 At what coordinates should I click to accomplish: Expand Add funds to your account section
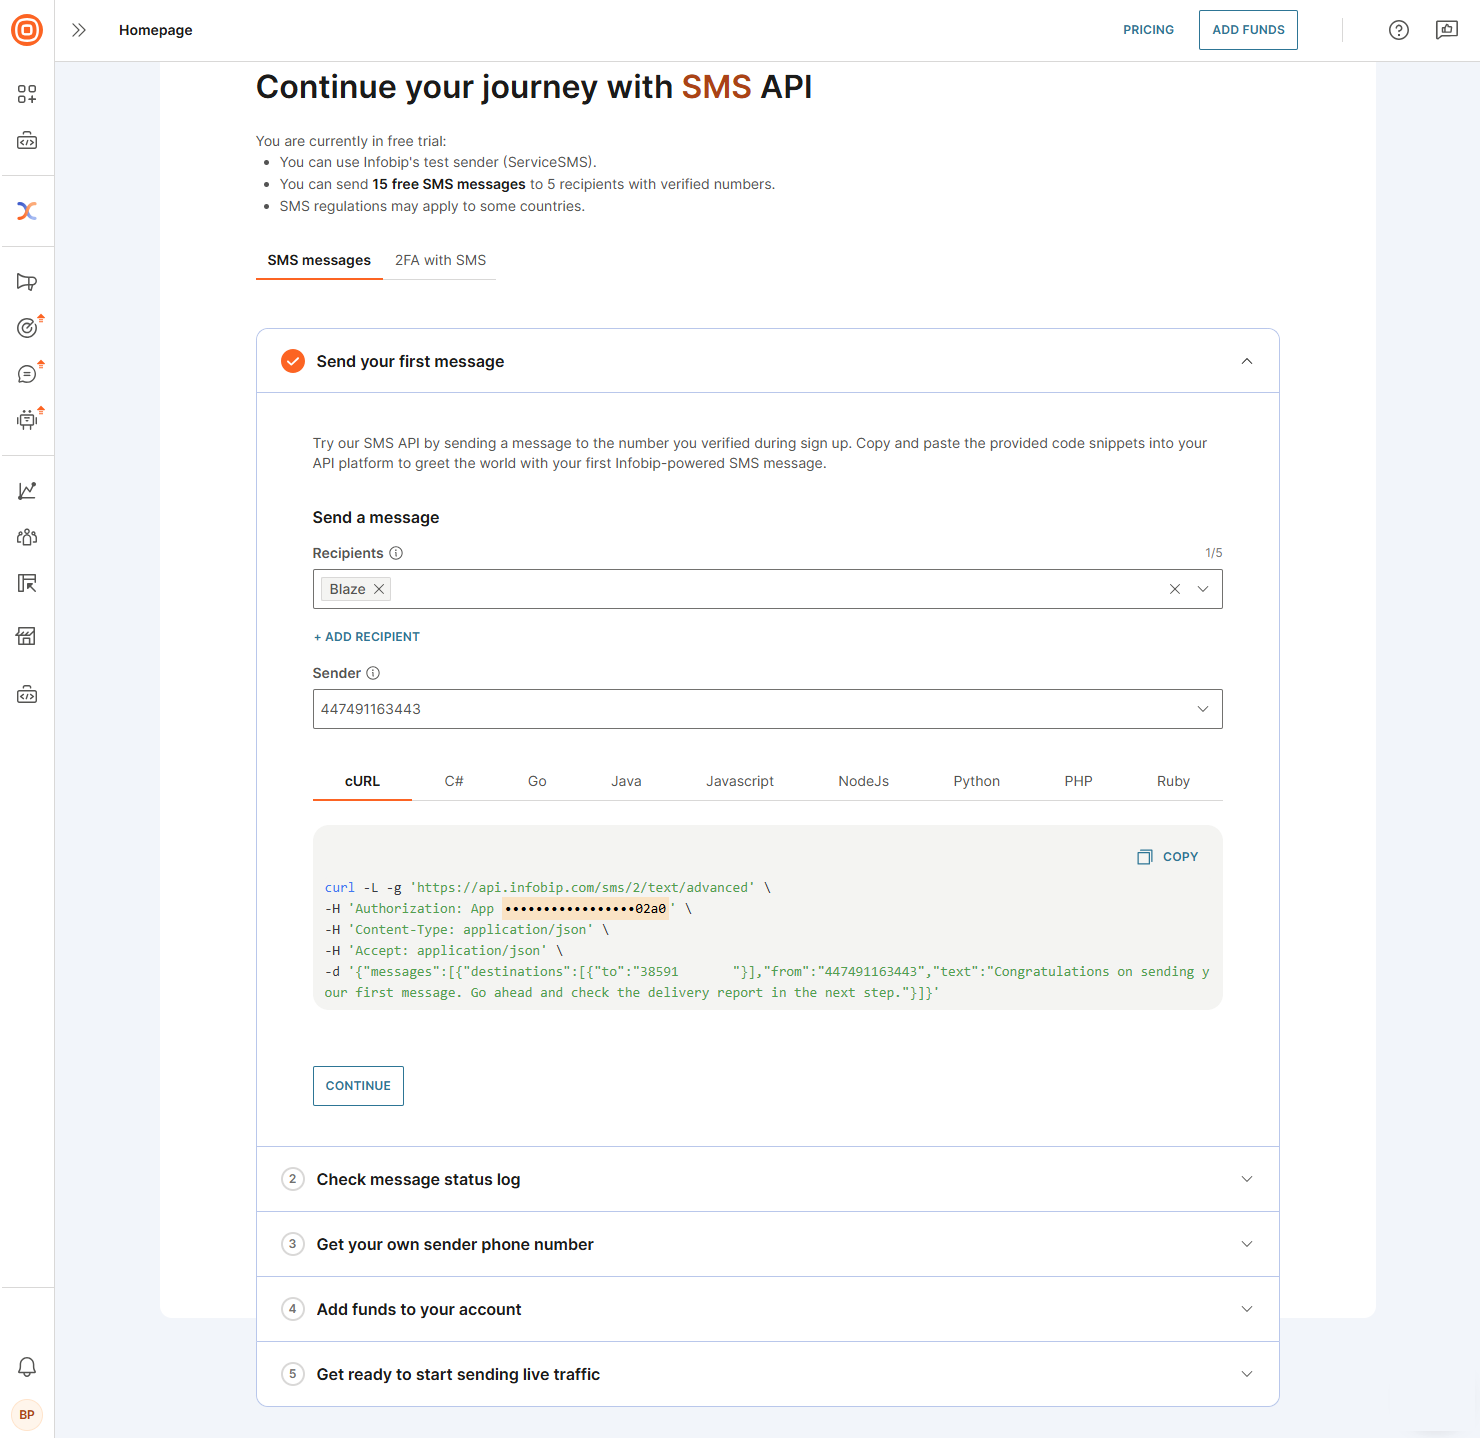[x=768, y=1309]
